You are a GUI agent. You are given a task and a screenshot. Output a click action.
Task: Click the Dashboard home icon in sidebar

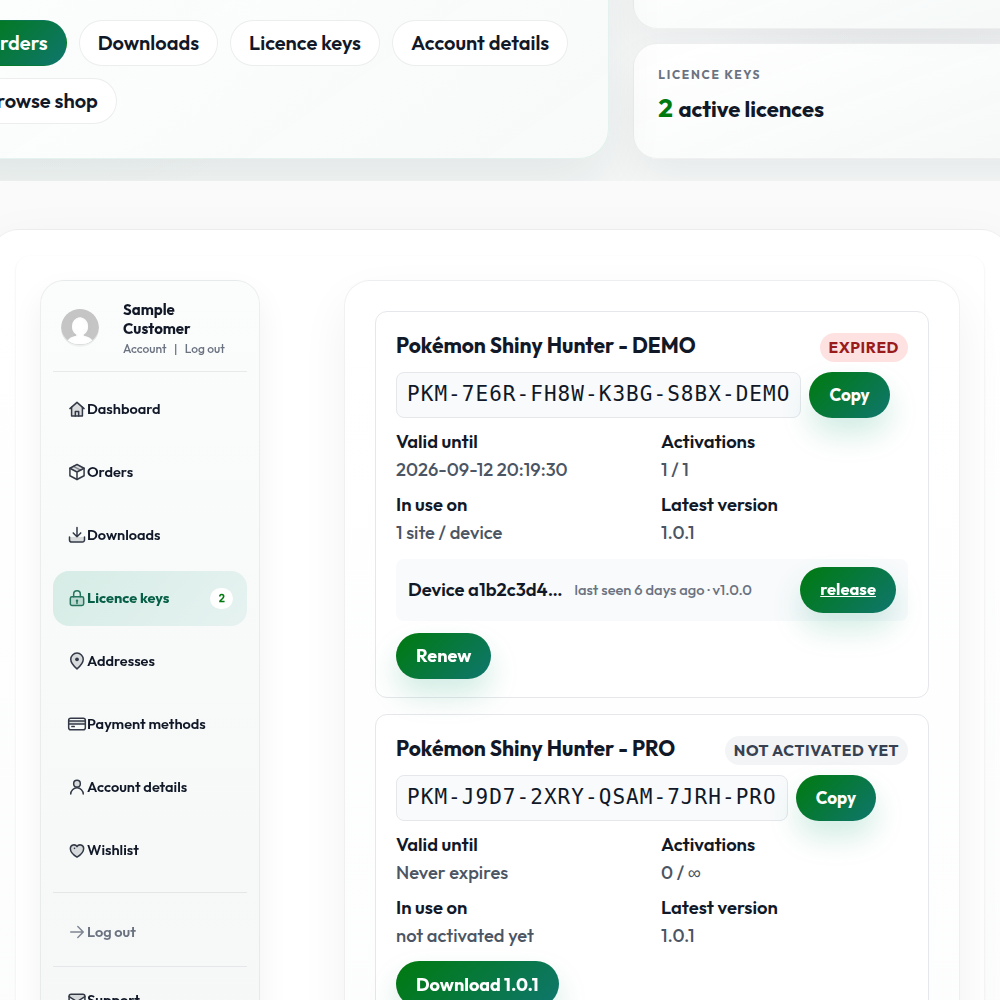(x=77, y=409)
